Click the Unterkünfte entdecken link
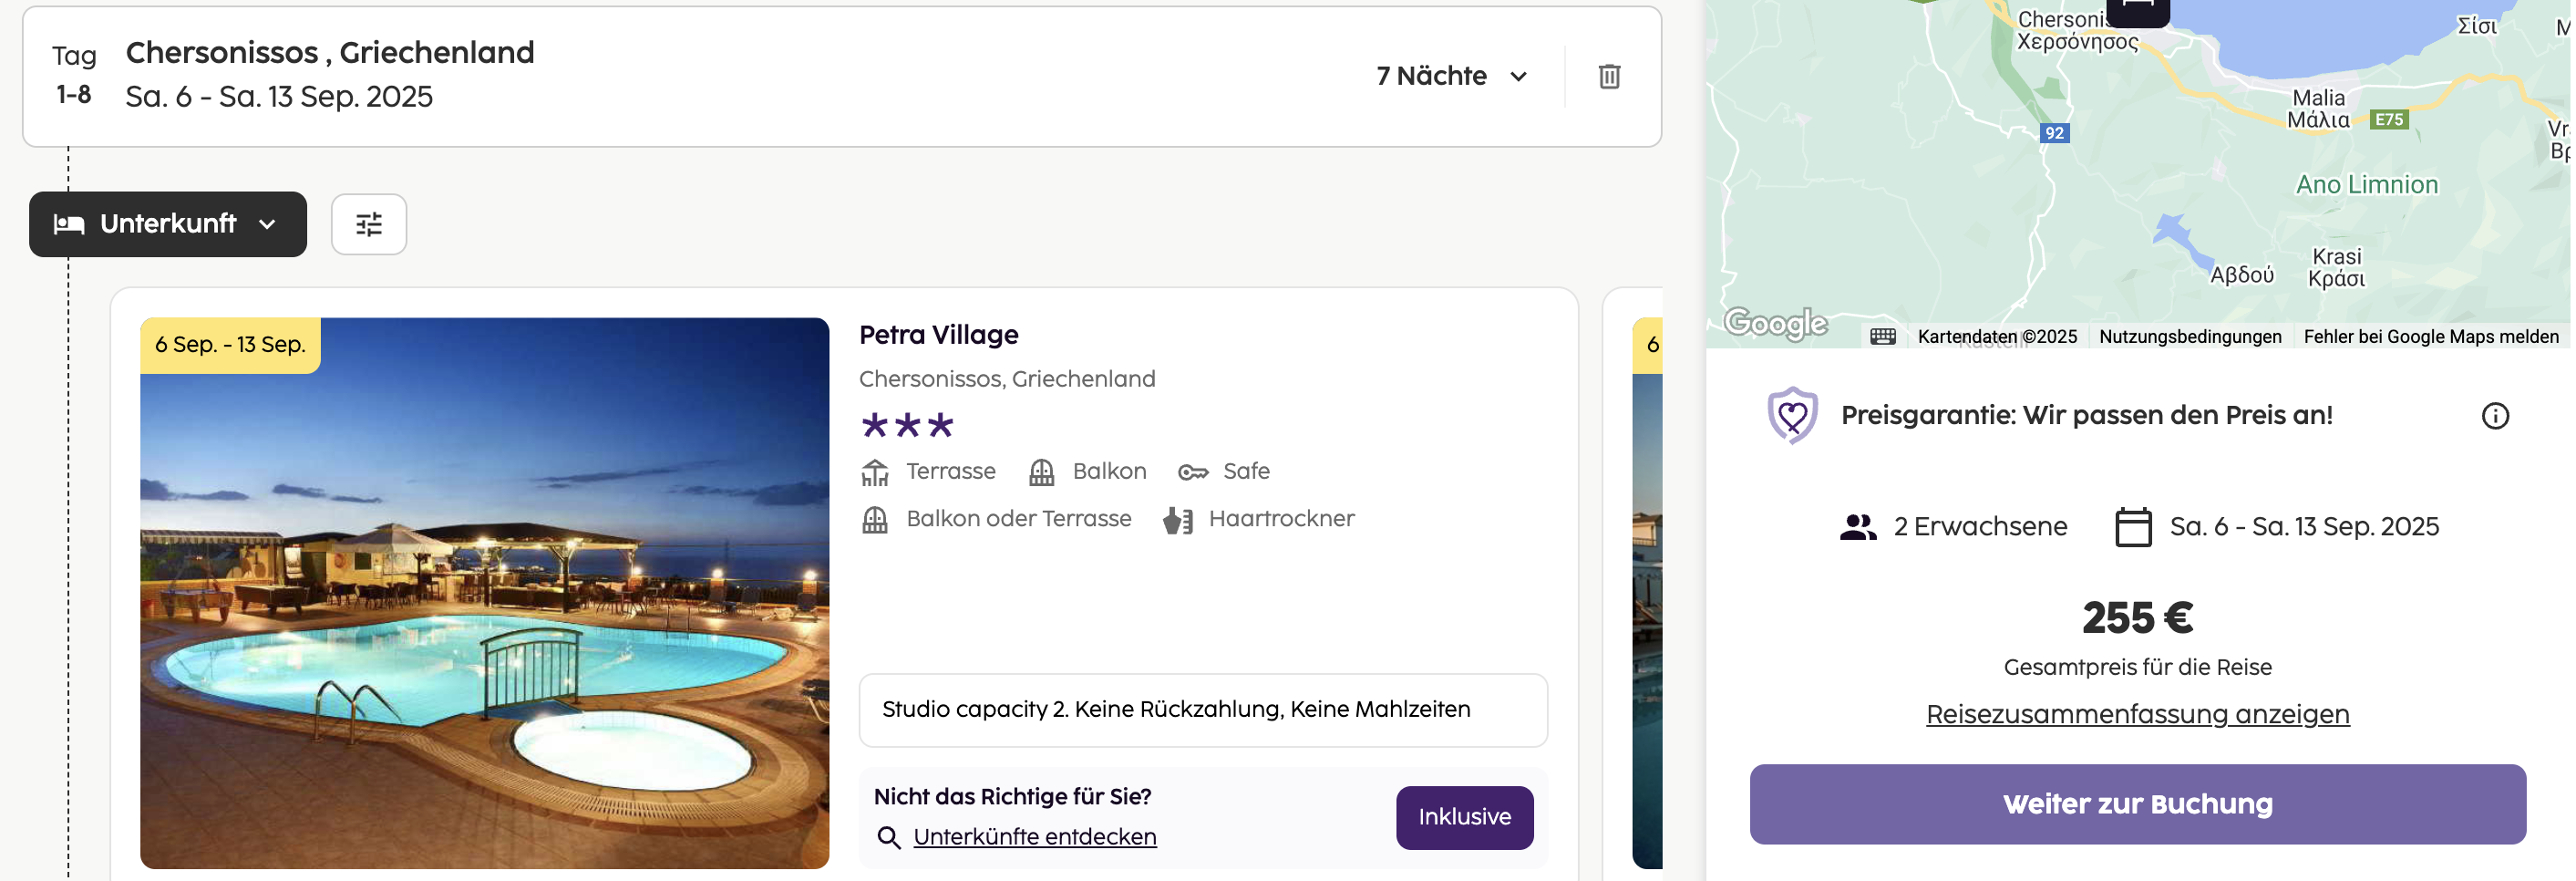This screenshot has width=2576, height=881. tap(1034, 837)
